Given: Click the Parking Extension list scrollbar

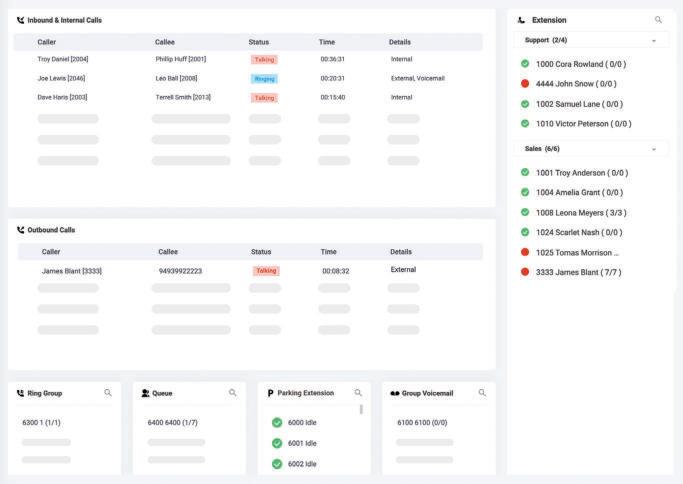Looking at the screenshot, I should [x=361, y=410].
